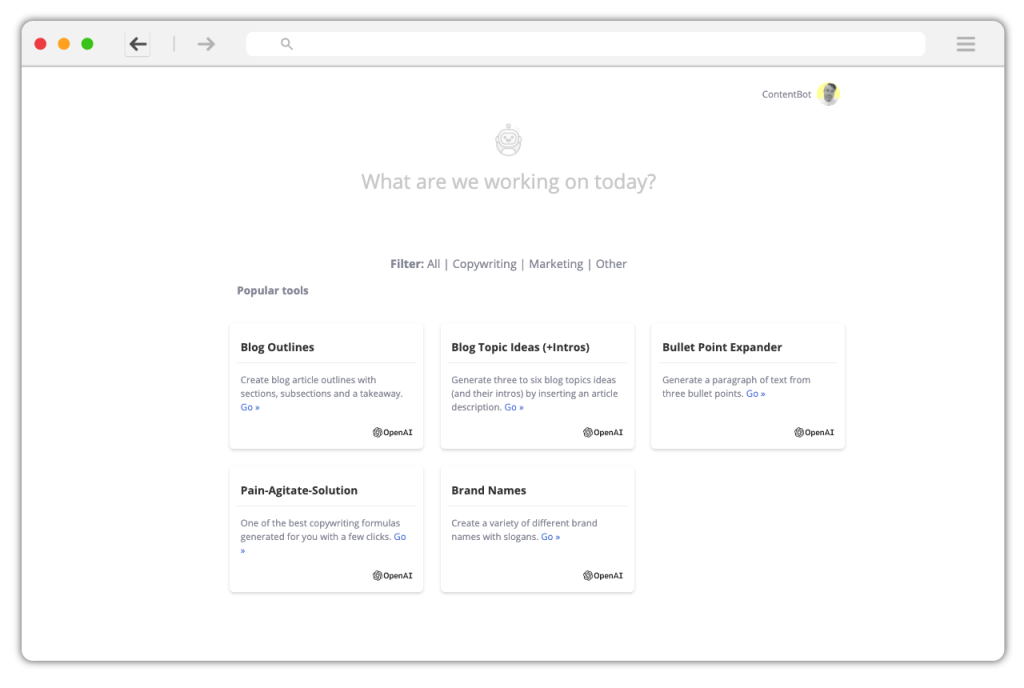This screenshot has height=688, width=1024.
Task: Click OpenAI logo on Bullet Point Expander card
Action: coord(814,432)
